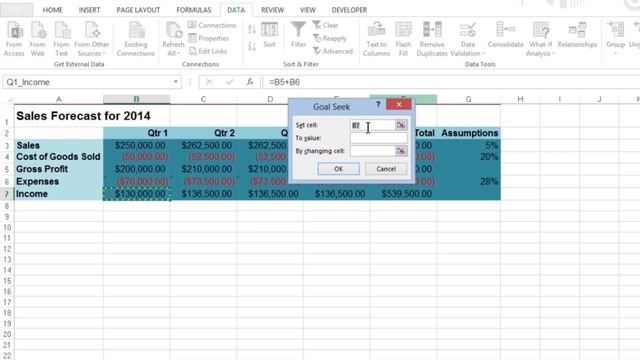Cancel the Goal Seek dialog

[386, 169]
